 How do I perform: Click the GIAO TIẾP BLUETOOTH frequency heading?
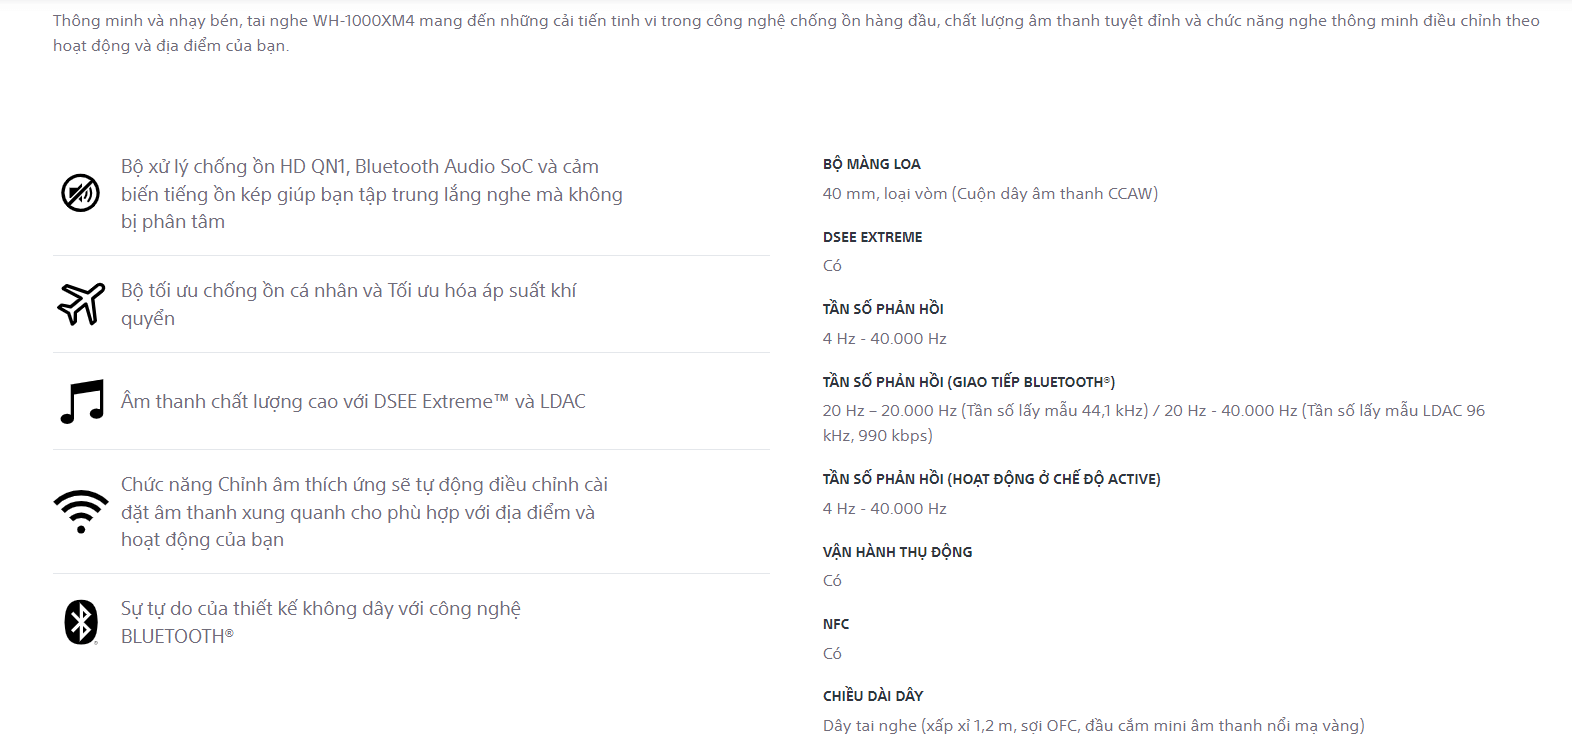point(968,382)
